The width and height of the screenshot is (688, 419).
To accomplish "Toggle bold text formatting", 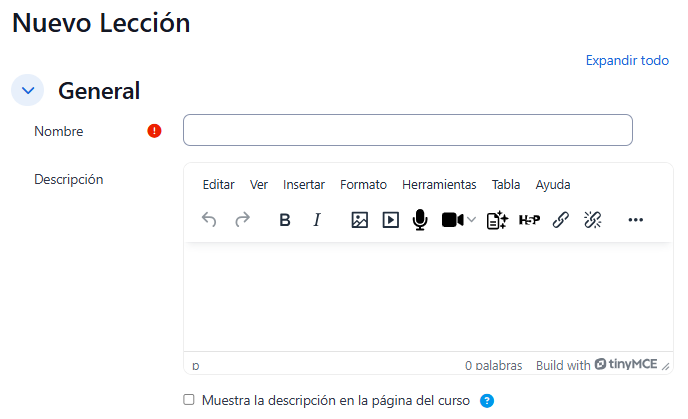I will pos(285,220).
